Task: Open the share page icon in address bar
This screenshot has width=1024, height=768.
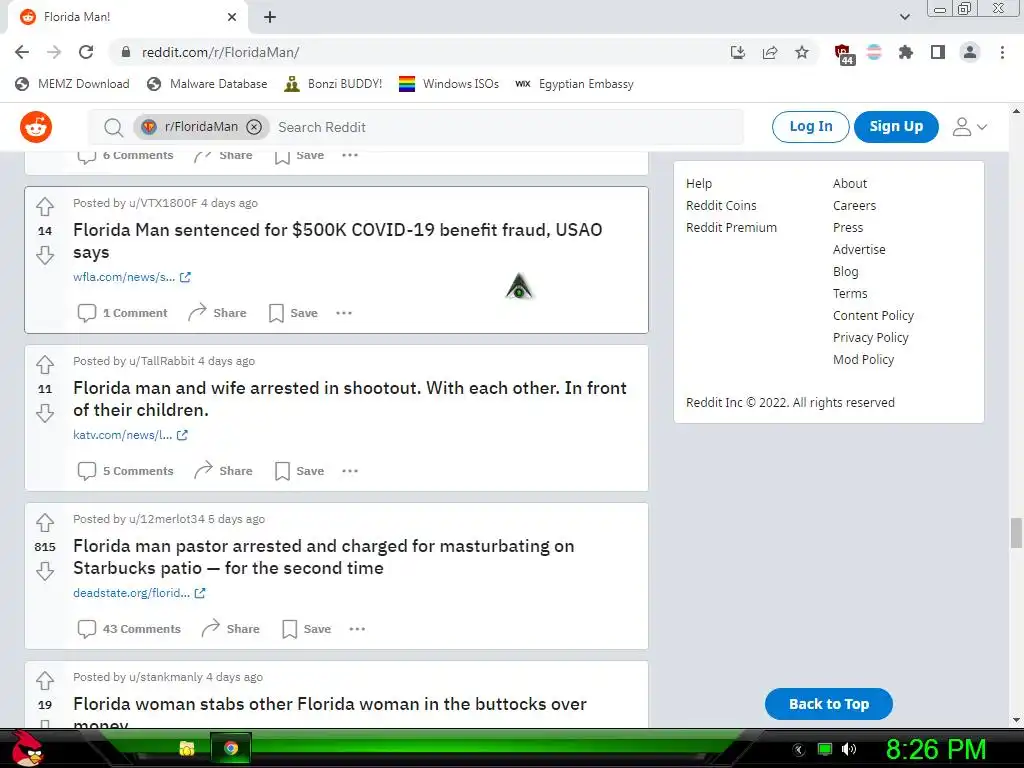Action: [x=770, y=52]
